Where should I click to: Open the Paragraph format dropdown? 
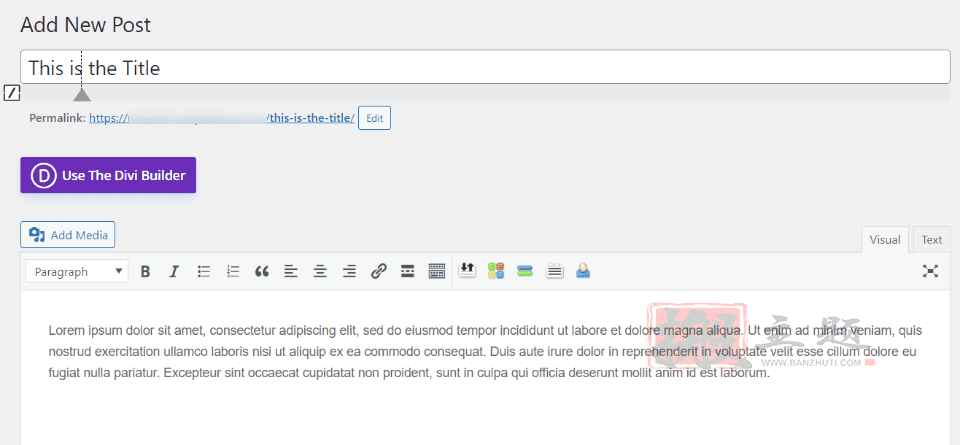[x=77, y=271]
